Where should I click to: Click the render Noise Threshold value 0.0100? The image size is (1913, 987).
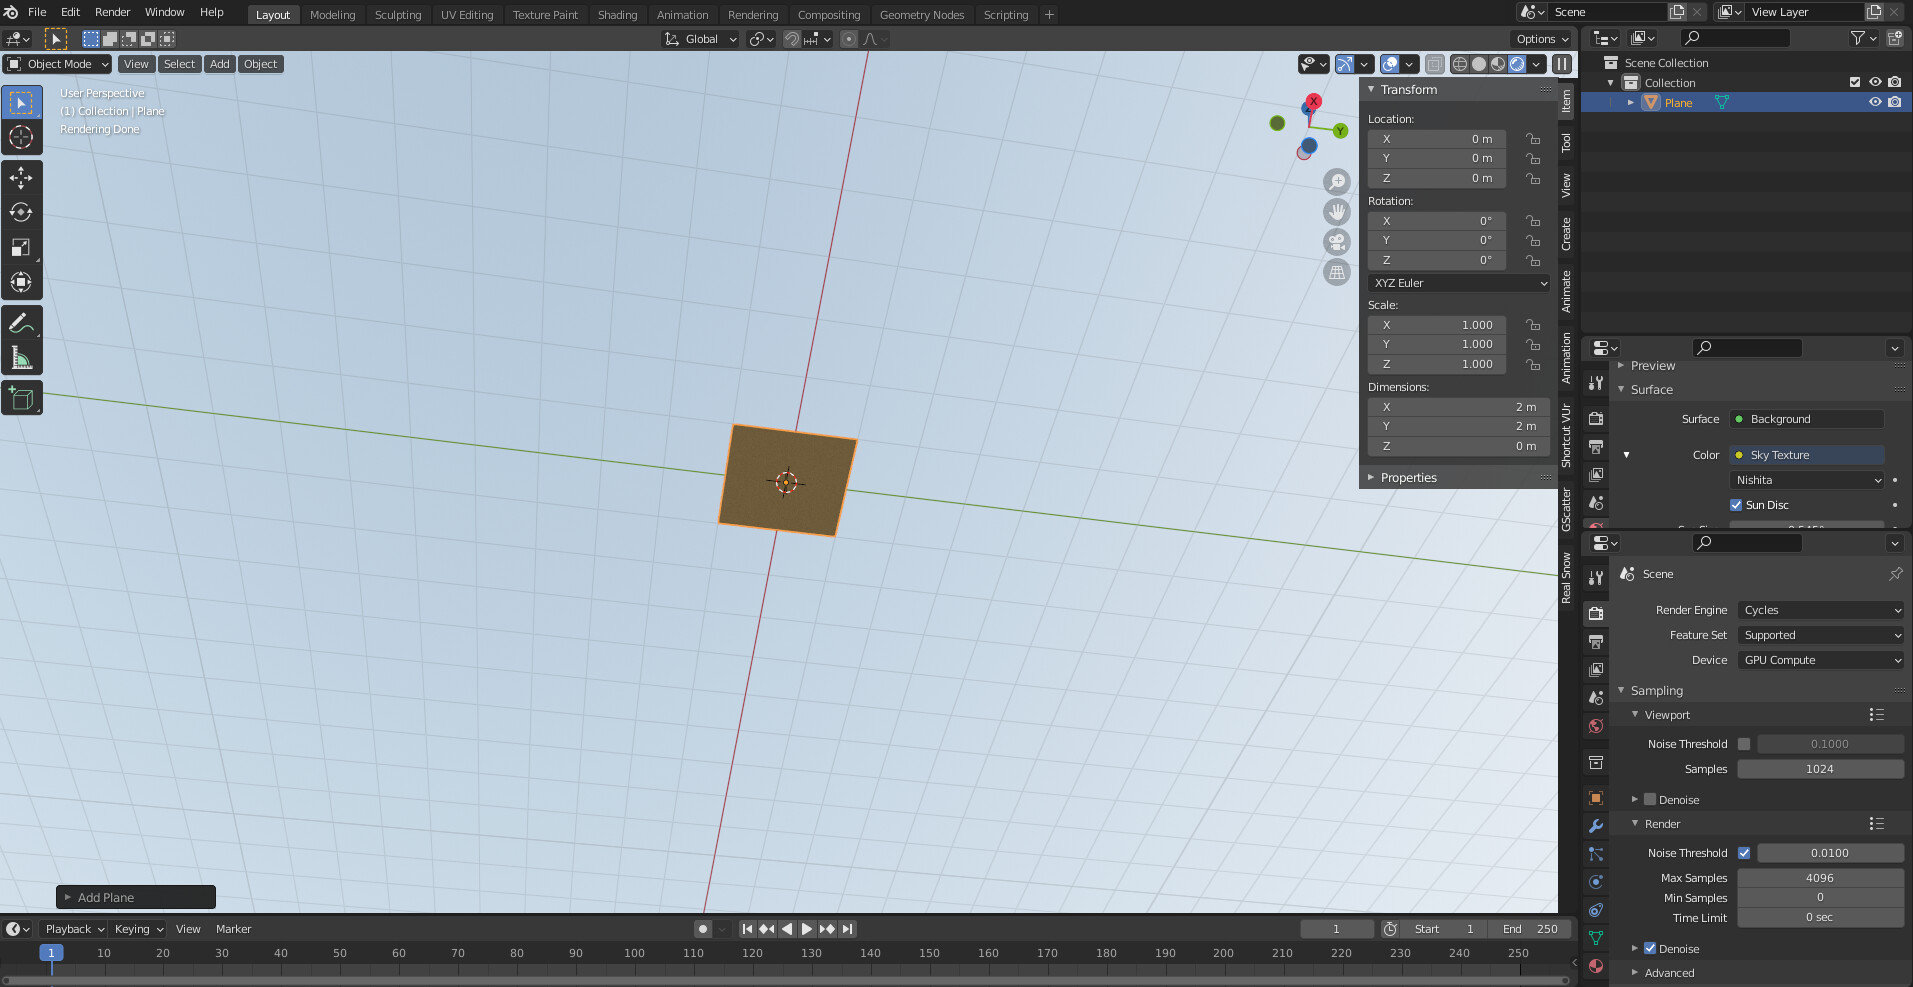coord(1830,853)
